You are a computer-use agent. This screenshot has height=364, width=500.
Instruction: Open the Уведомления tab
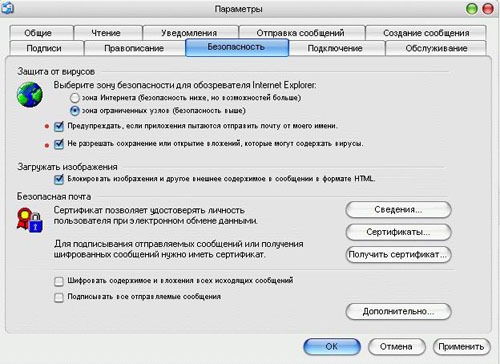coord(191,33)
